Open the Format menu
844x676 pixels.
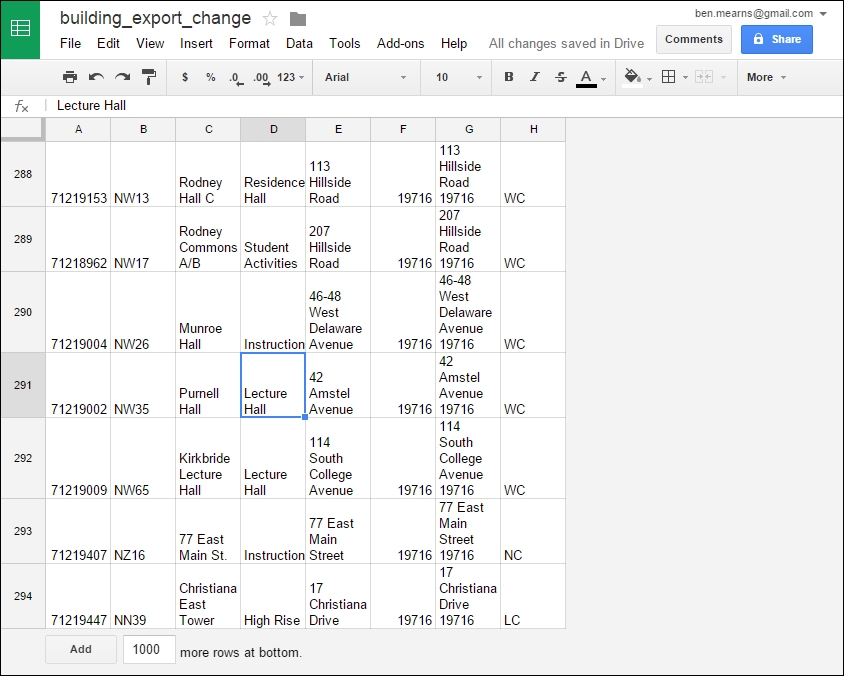coord(248,43)
